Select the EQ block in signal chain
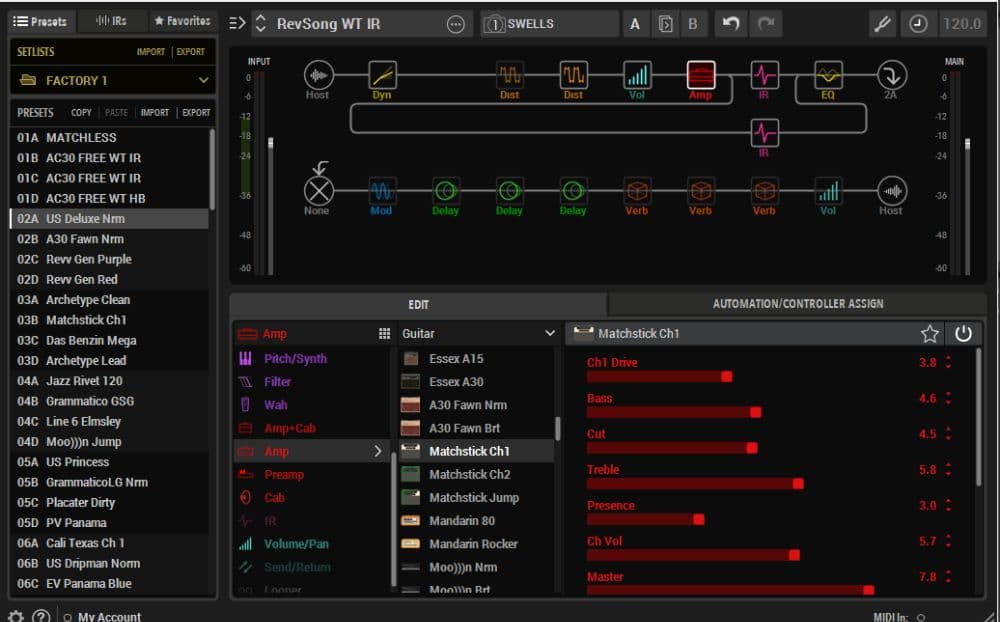The image size is (1000, 622). [x=828, y=75]
